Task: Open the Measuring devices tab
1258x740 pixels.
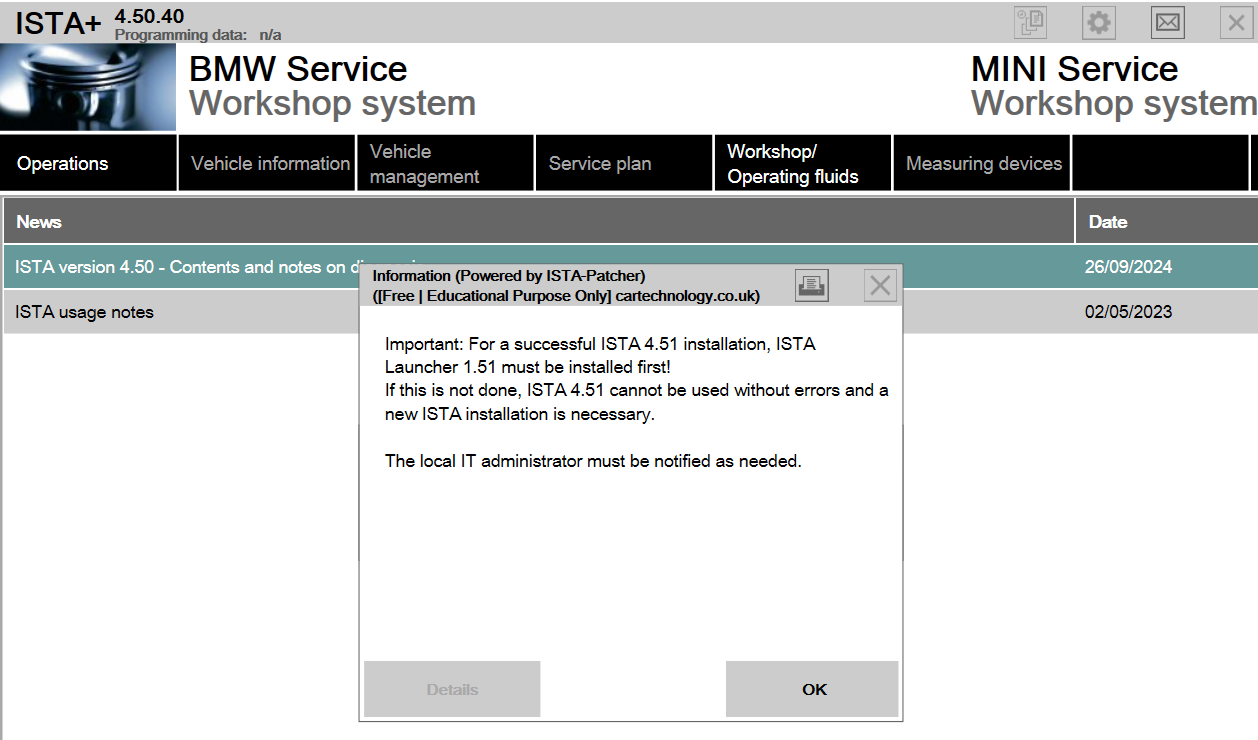Action: (982, 163)
